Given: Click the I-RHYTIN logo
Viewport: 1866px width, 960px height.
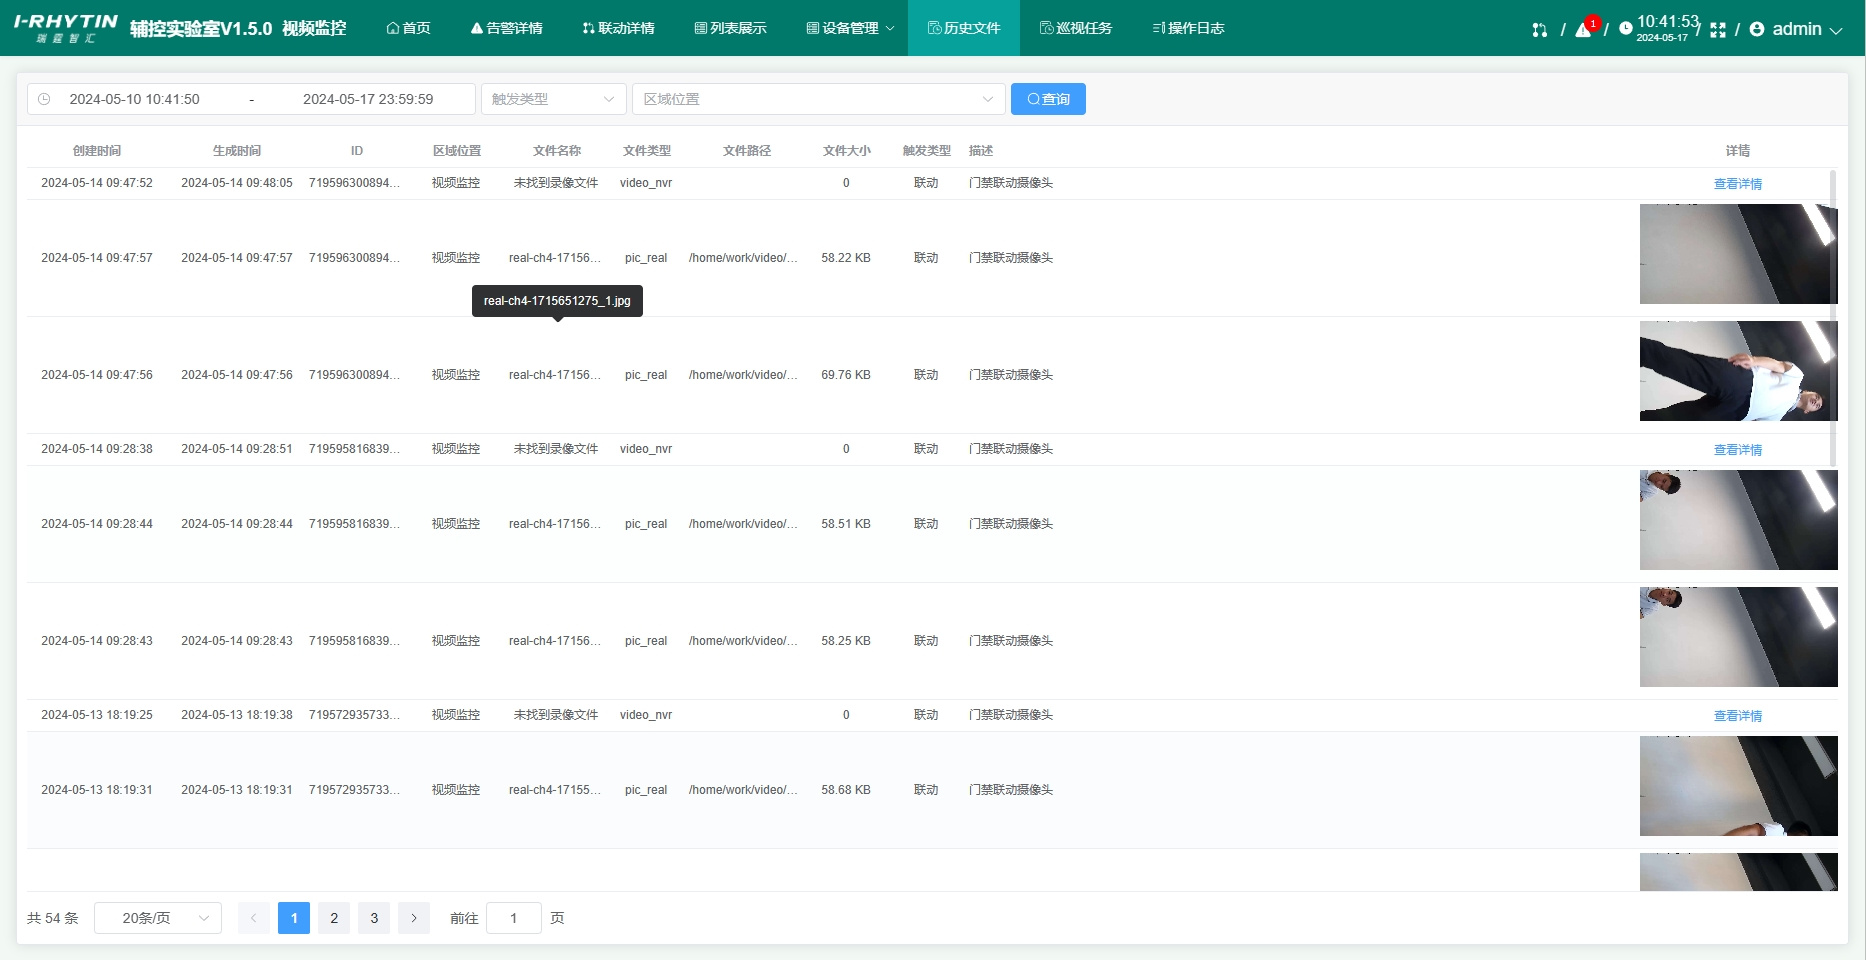Looking at the screenshot, I should click(66, 28).
